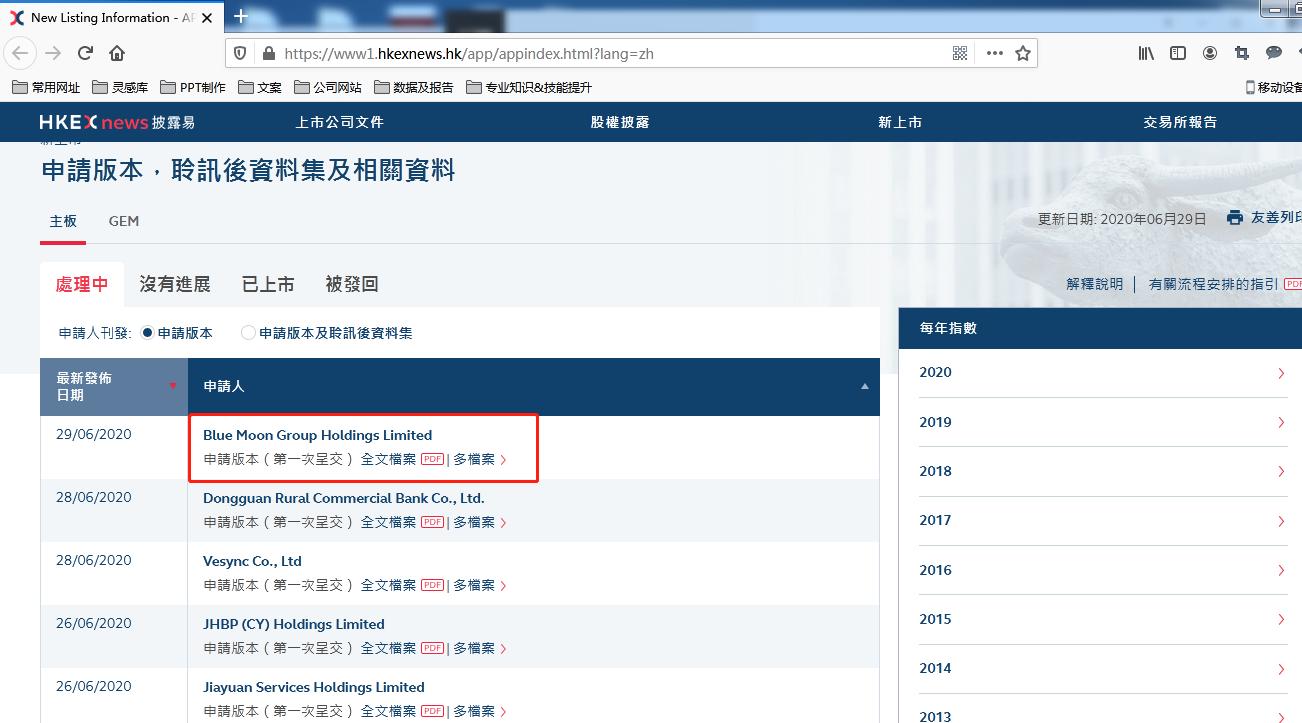The width and height of the screenshot is (1302, 723).
Task: Open the 数据及报告 bookmarks folder
Action: (x=414, y=87)
